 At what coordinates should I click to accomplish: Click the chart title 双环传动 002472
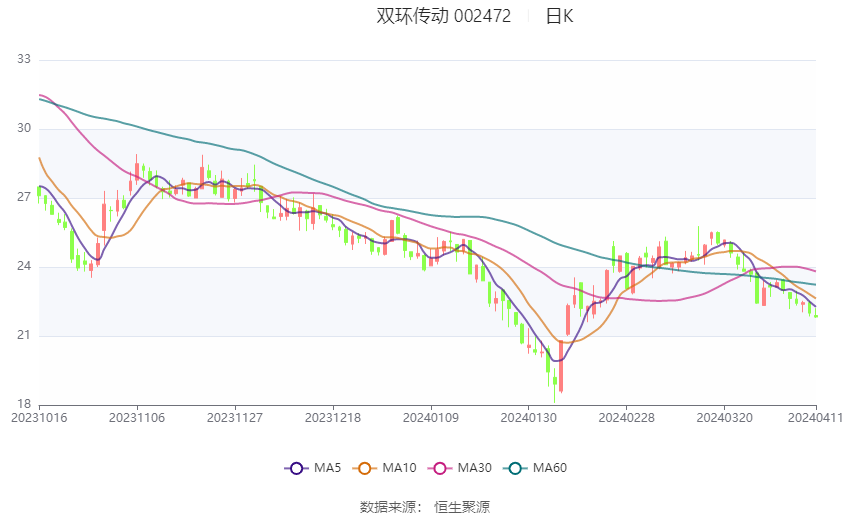(x=444, y=16)
